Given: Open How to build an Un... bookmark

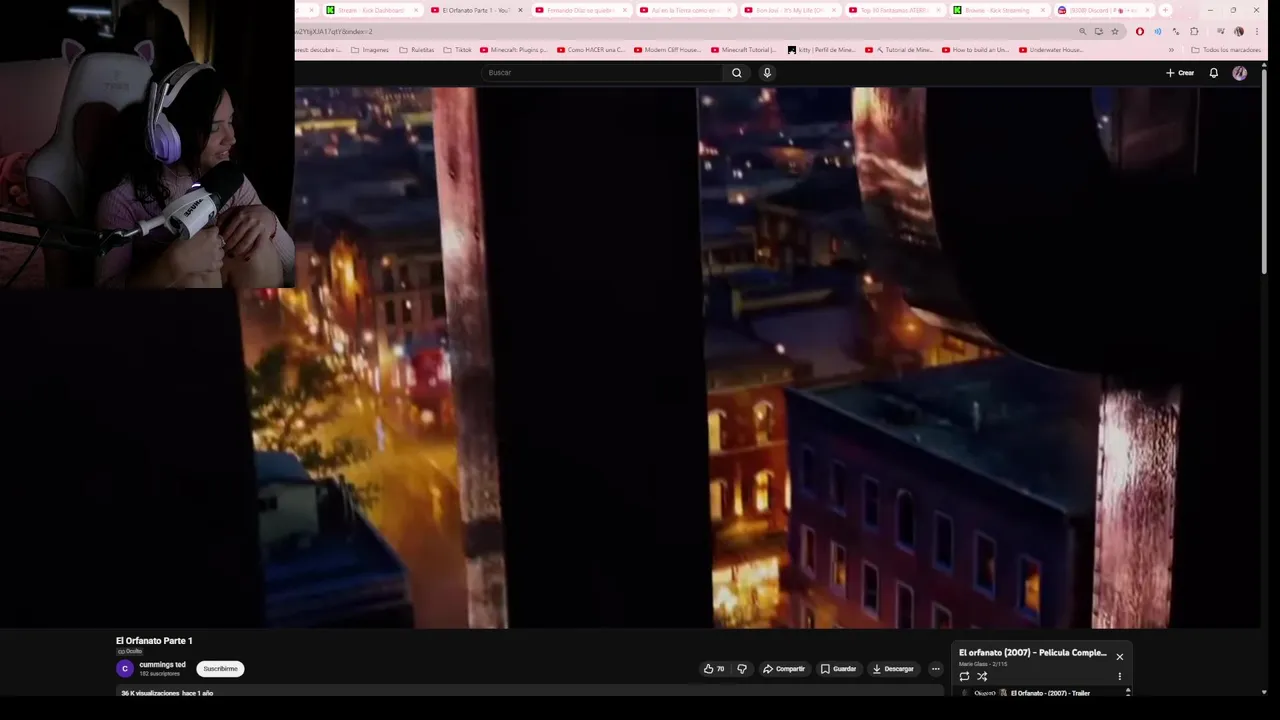Looking at the screenshot, I should (x=976, y=50).
